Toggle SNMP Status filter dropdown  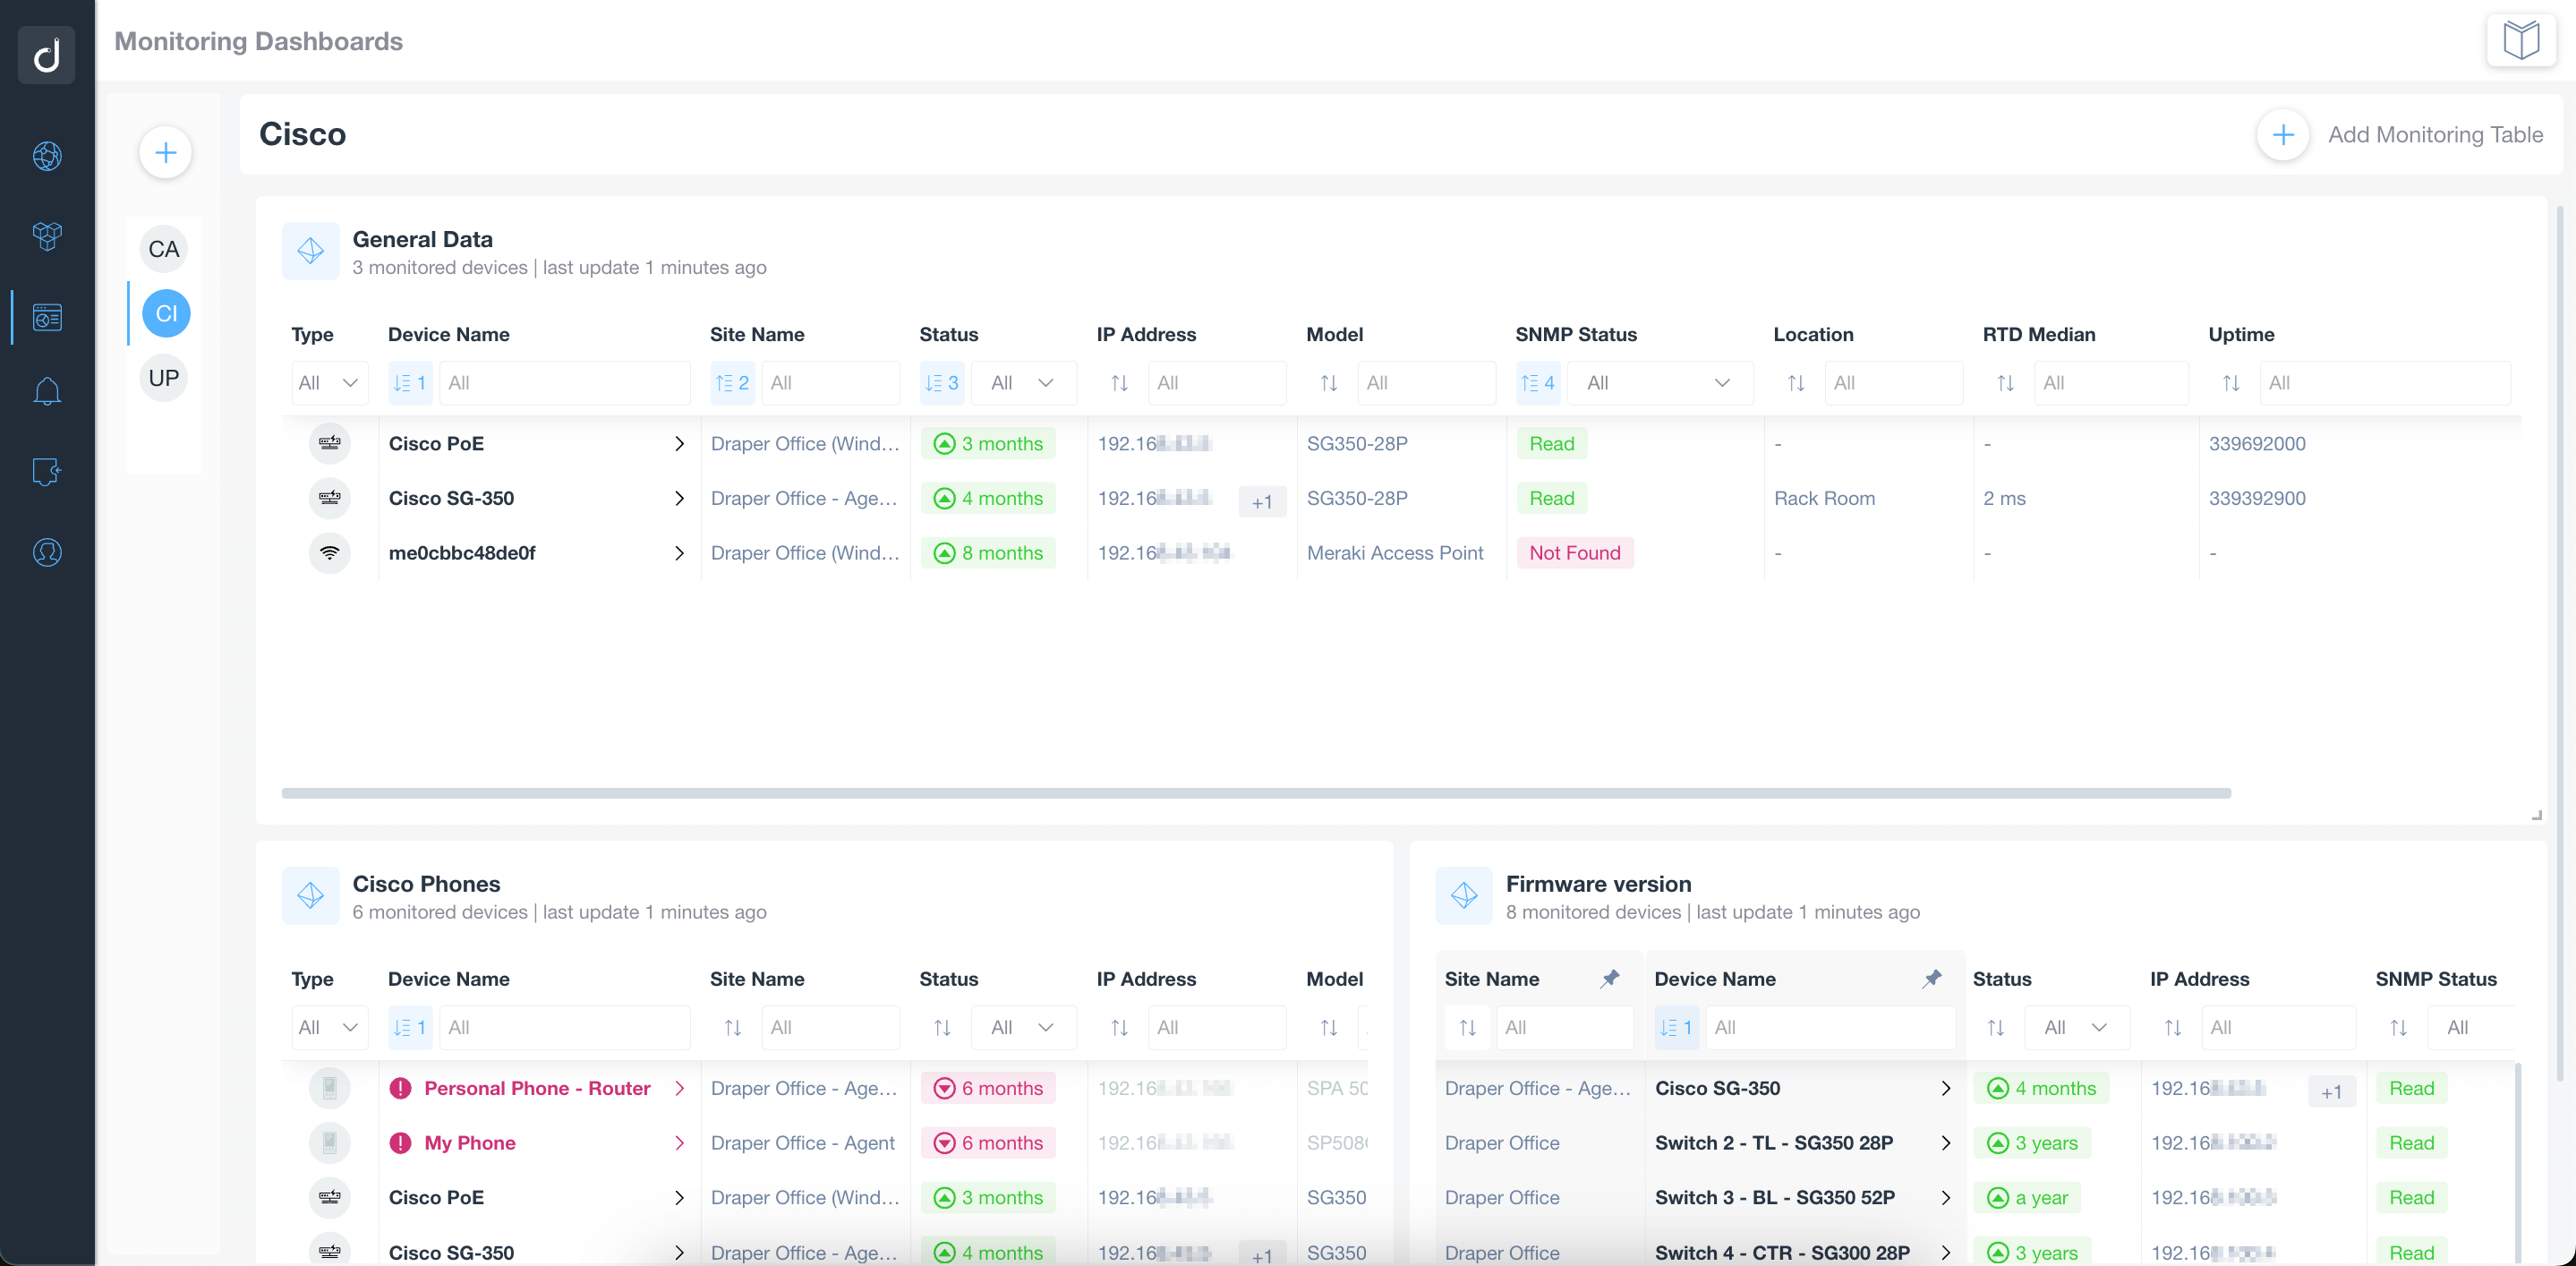pos(1725,381)
